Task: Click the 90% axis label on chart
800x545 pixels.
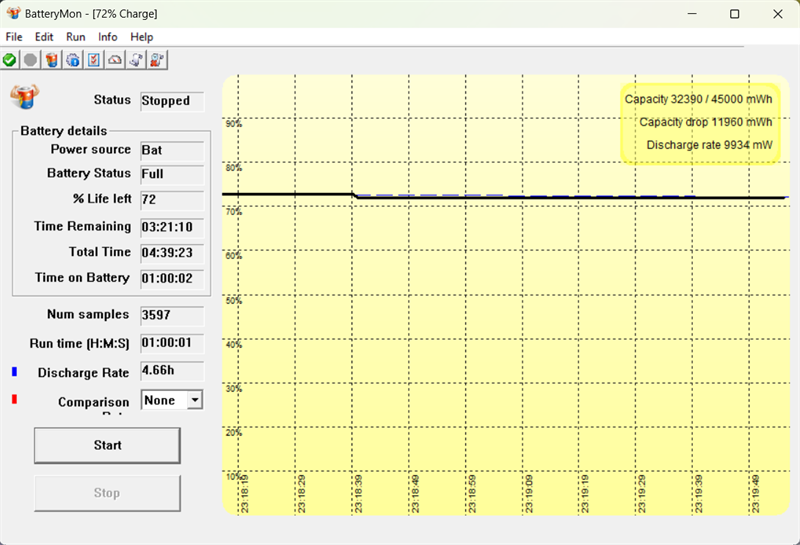Action: tap(234, 123)
